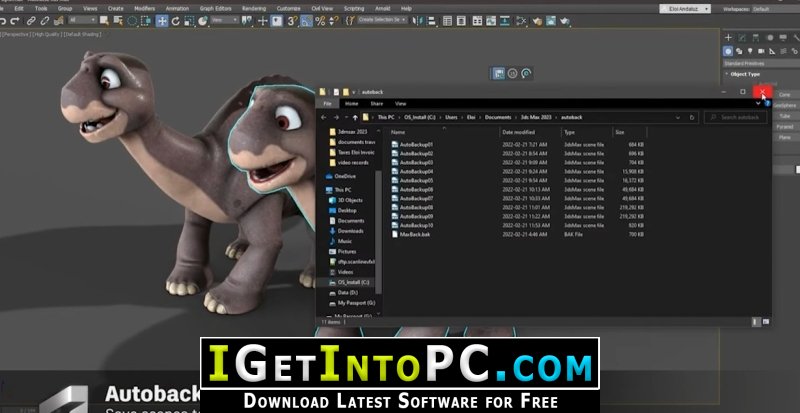
Task: Switch Explorer to large icons view
Action: pos(766,322)
